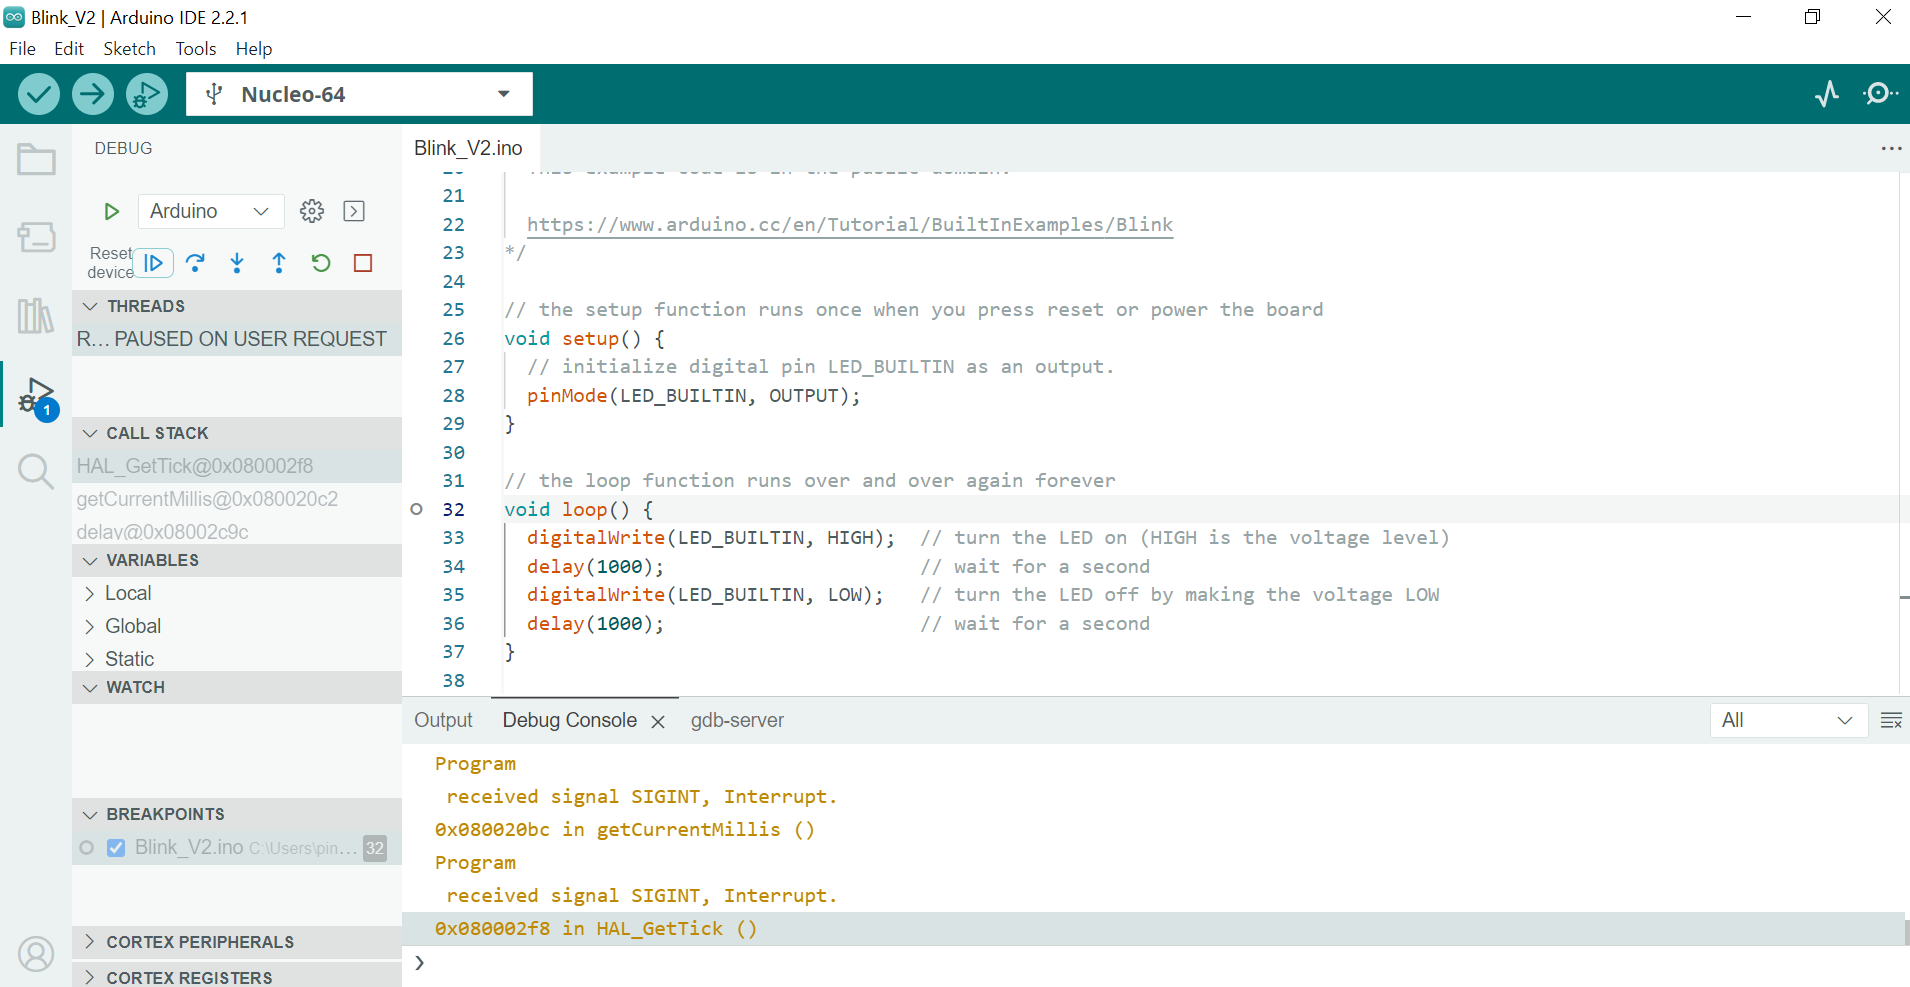Select getCurrentMillis frame in call stack
The height and width of the screenshot is (987, 1910).
tap(207, 499)
